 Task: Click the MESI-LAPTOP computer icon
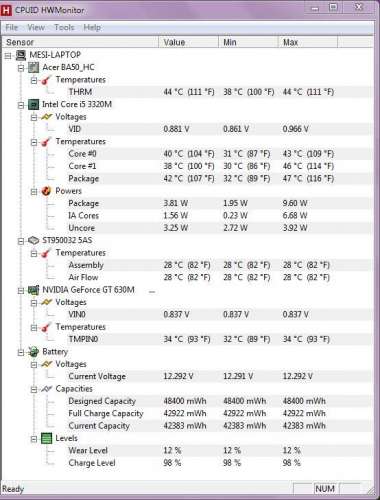click(21, 55)
